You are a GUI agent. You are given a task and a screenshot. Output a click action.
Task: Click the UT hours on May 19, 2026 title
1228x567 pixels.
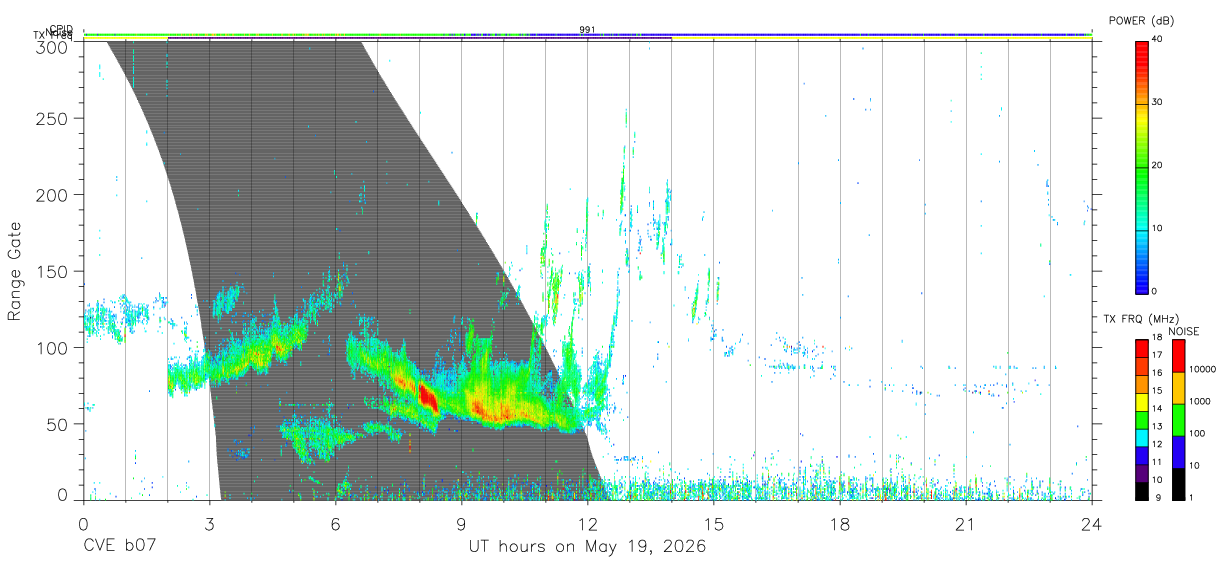587,547
